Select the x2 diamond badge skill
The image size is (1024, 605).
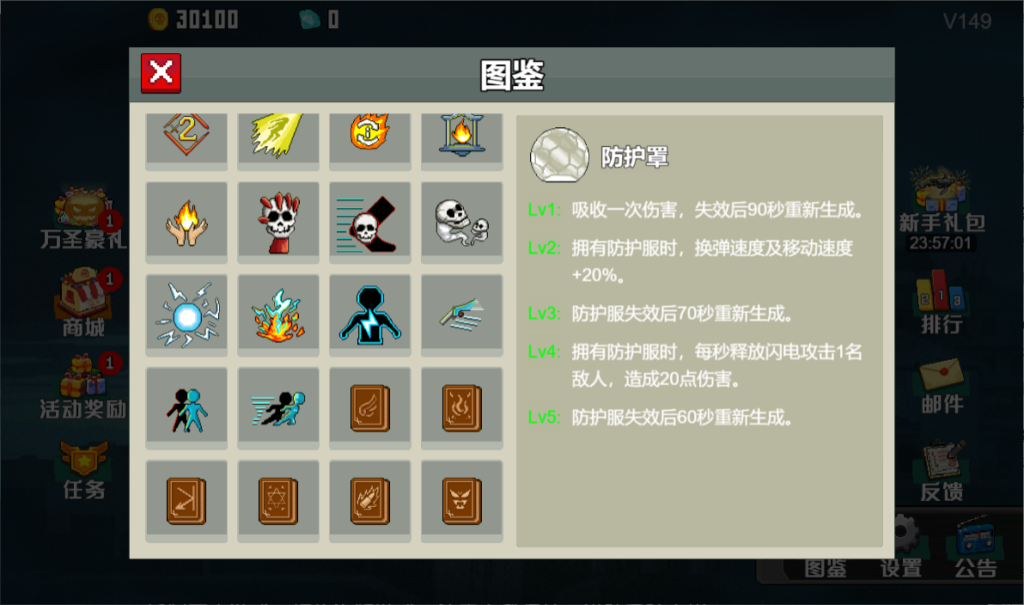[186, 140]
